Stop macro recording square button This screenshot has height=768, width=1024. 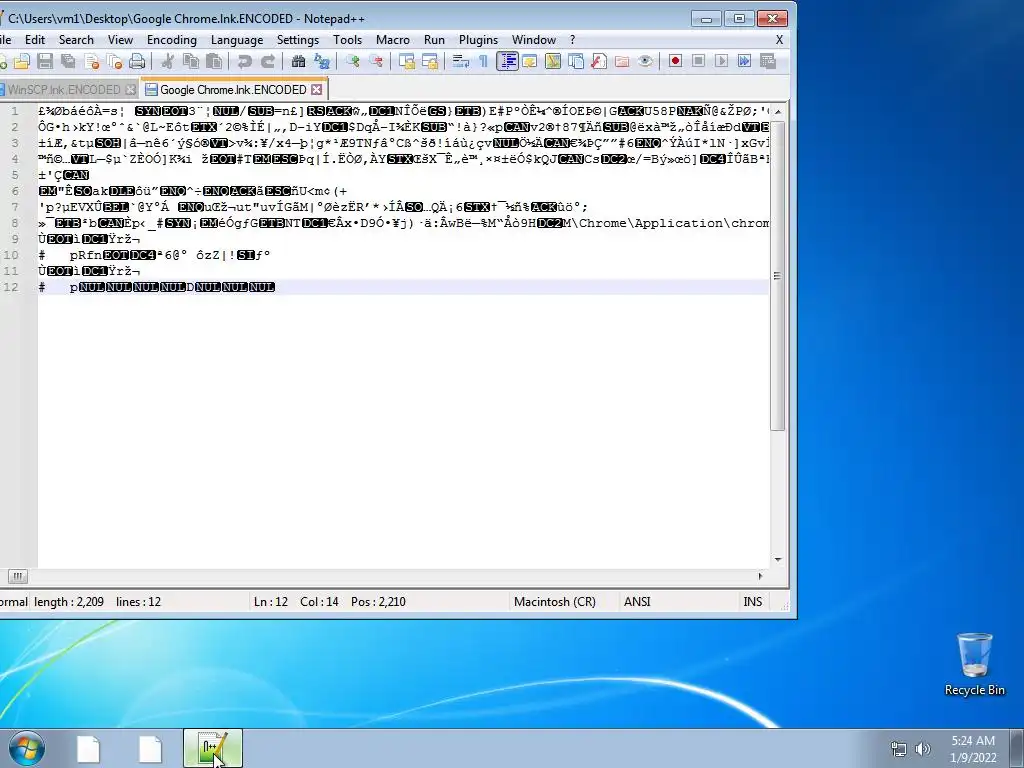698,61
